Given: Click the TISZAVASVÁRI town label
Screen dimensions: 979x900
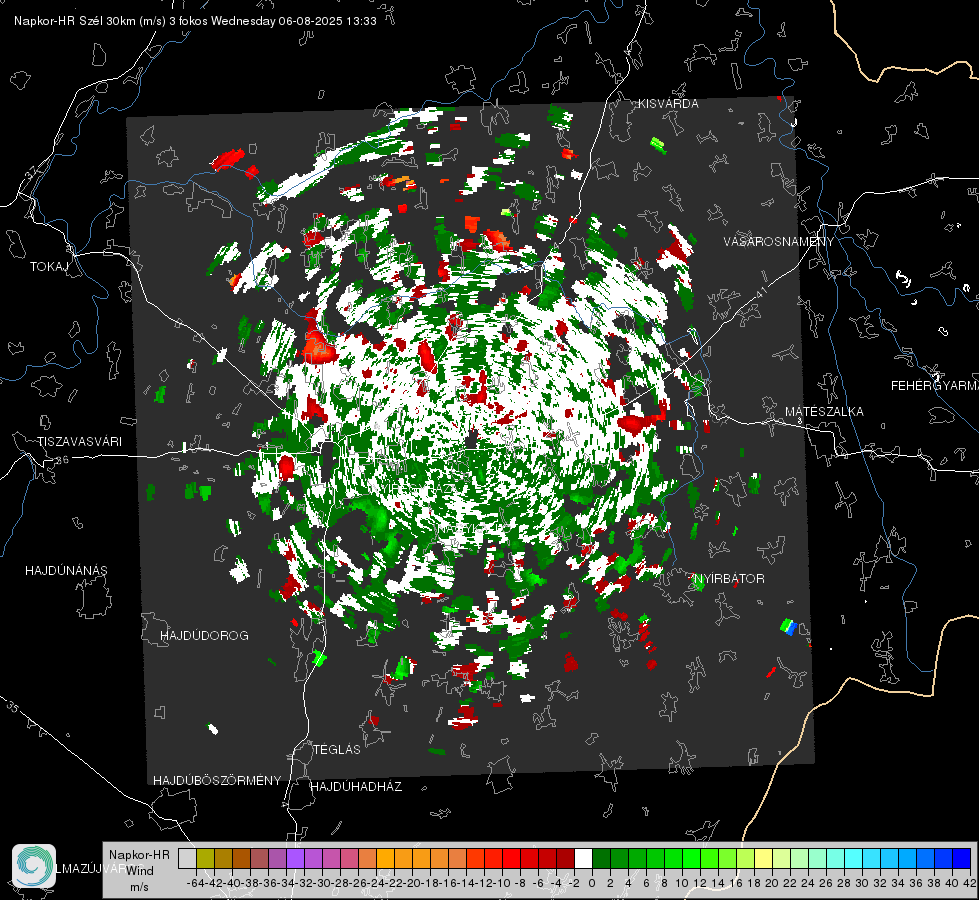Looking at the screenshot, I should pyautogui.click(x=79, y=442).
